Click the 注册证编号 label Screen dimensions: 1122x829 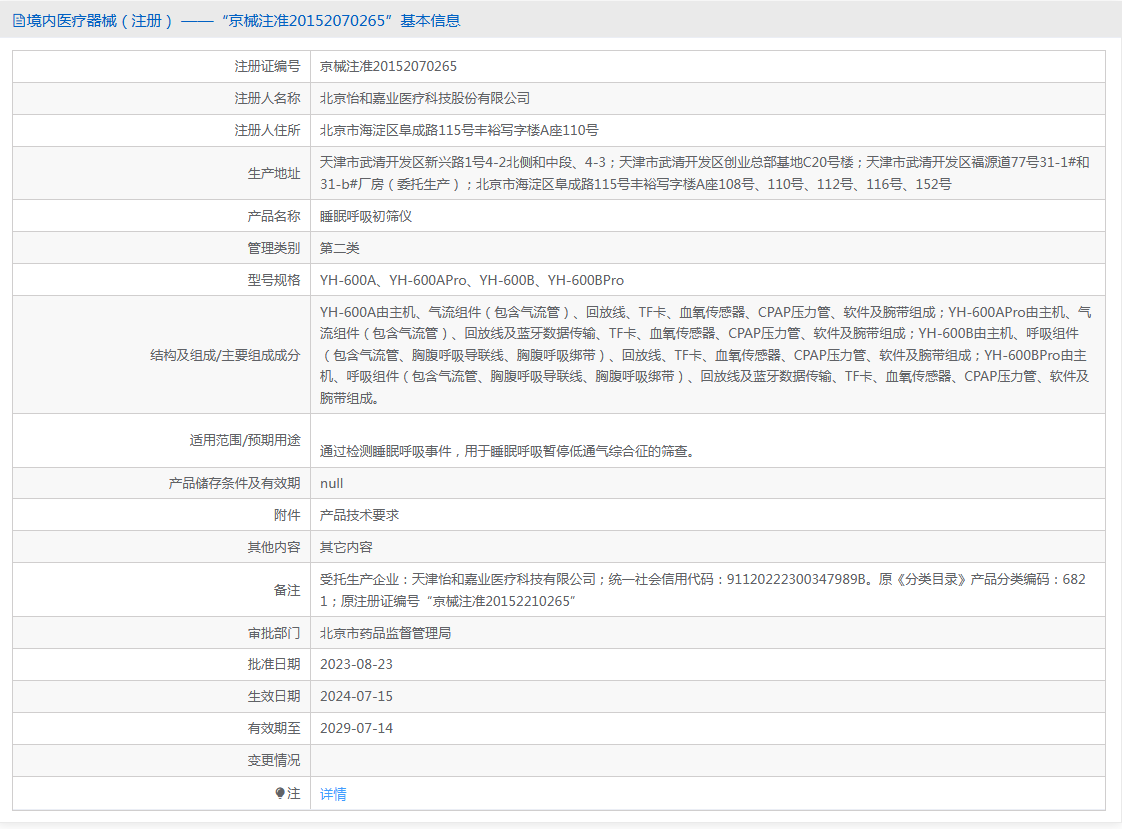267,67
